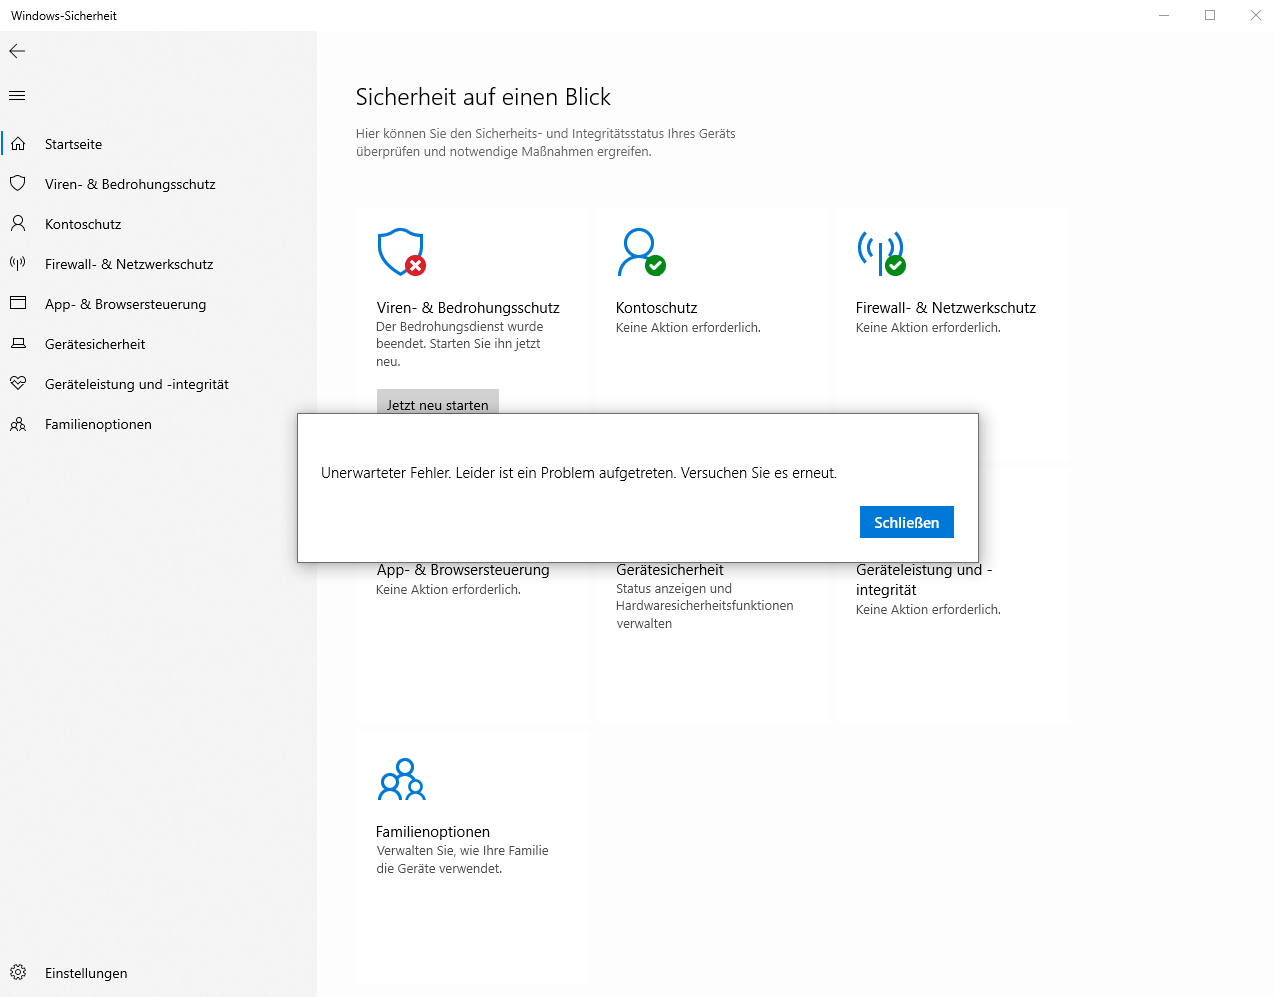Click the 'Sicherheit auf einen Blick' heading
The image size is (1274, 997).
483,97
